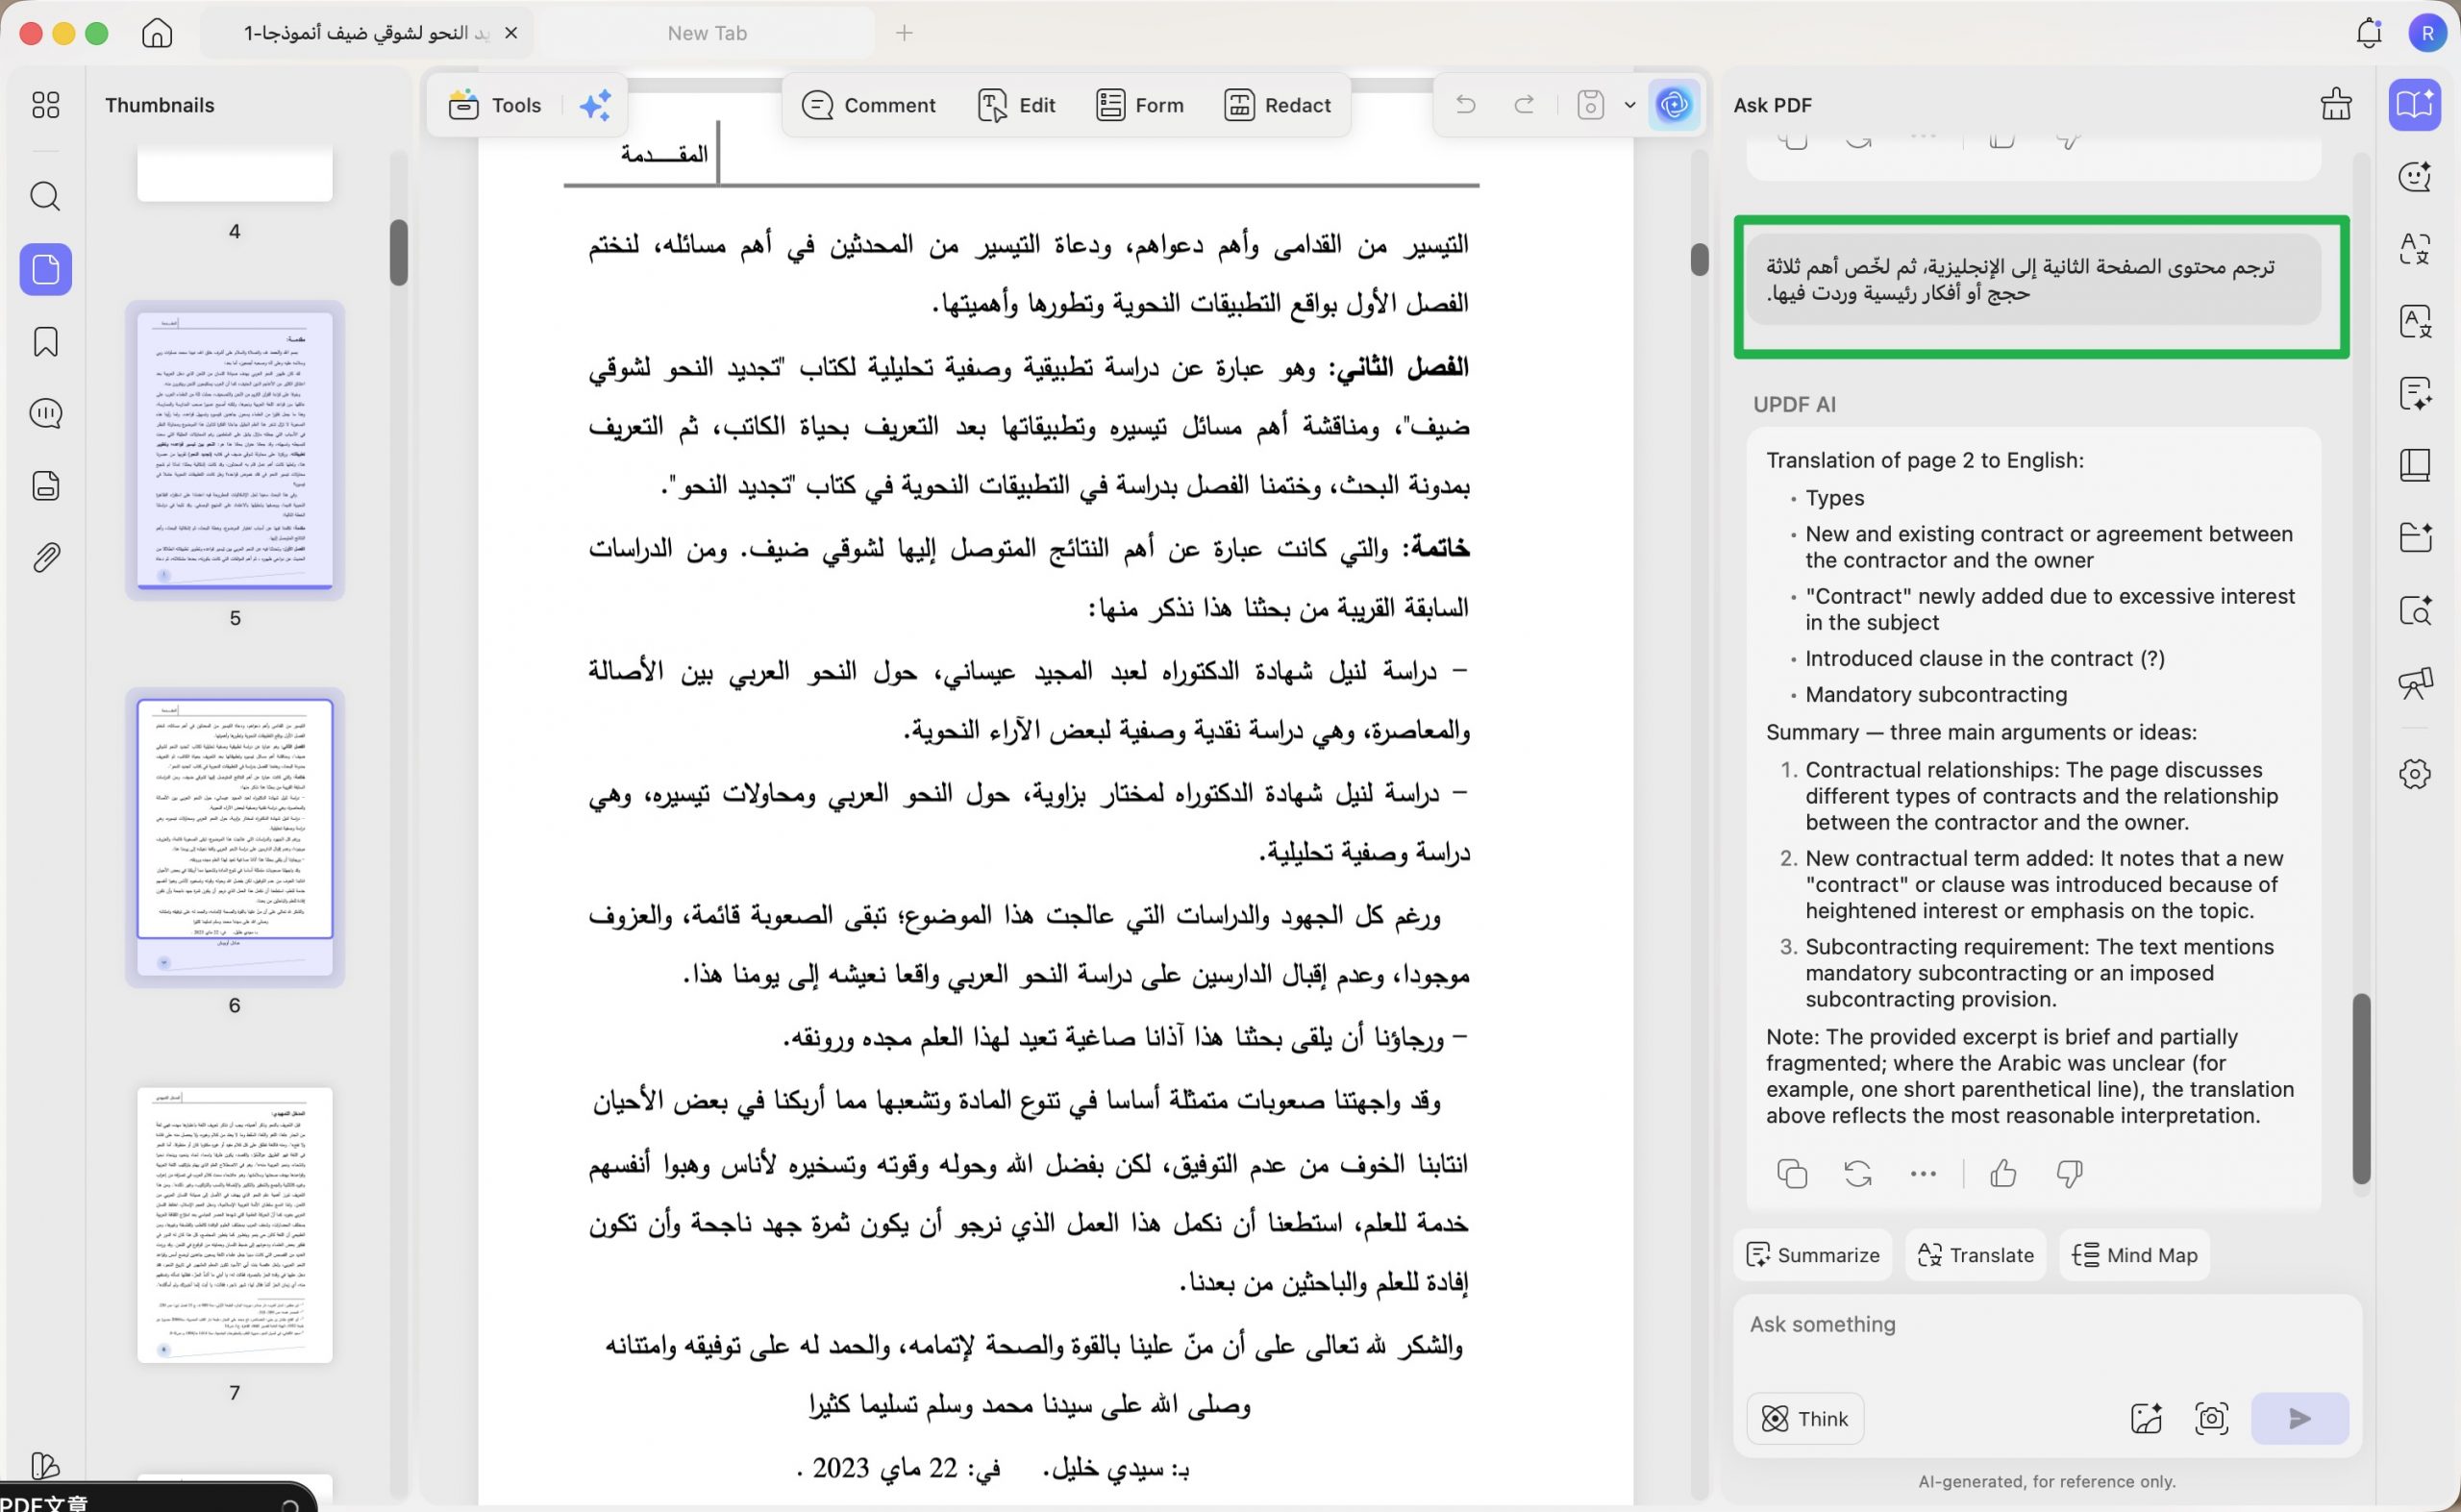Send the chat message
Viewport: 2461px width, 1512px height.
click(2299, 1418)
